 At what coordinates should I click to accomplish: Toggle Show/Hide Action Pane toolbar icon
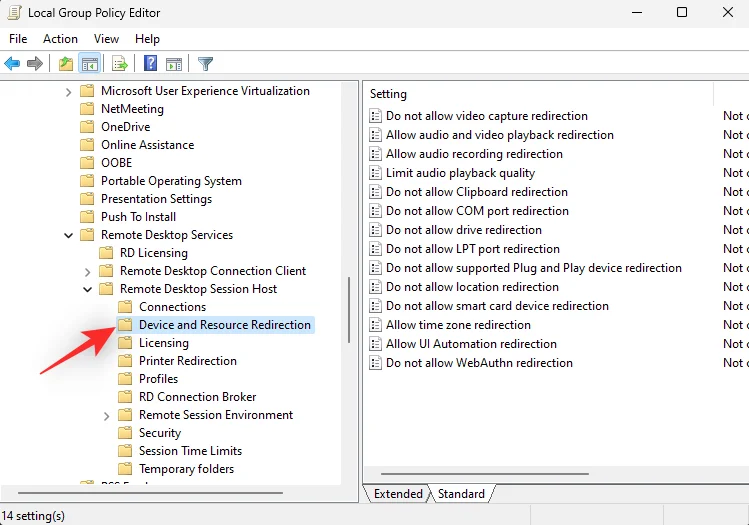coord(174,64)
